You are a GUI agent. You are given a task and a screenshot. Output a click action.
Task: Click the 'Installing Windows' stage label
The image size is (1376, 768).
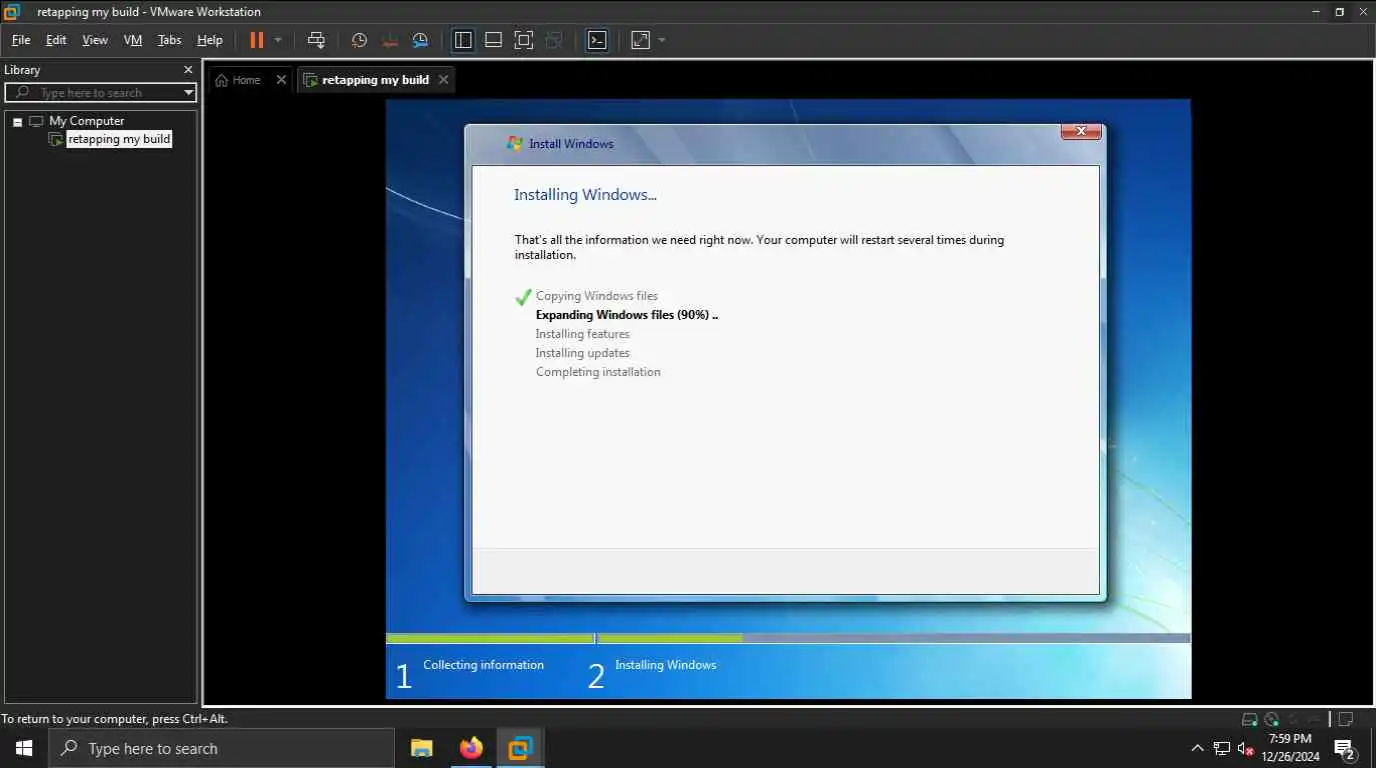[665, 665]
